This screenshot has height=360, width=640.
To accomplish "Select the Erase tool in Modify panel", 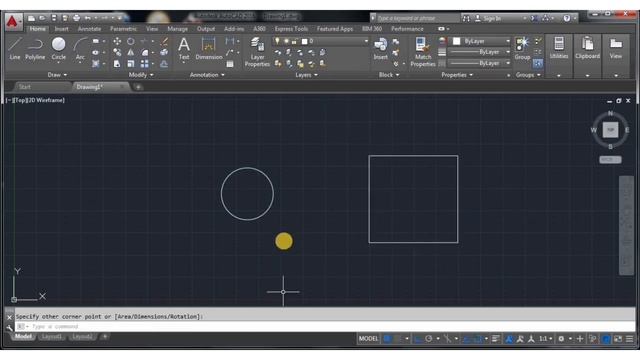I will point(164,41).
